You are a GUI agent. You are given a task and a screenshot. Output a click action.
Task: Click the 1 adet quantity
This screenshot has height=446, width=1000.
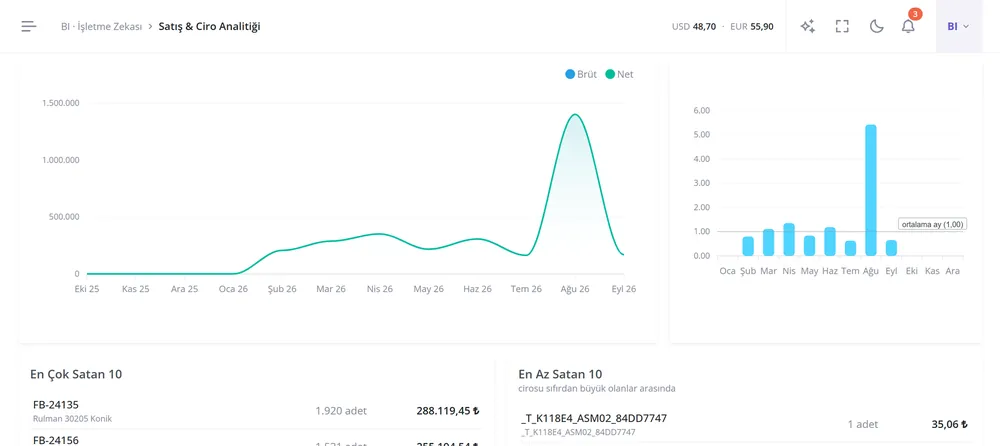[x=863, y=424]
